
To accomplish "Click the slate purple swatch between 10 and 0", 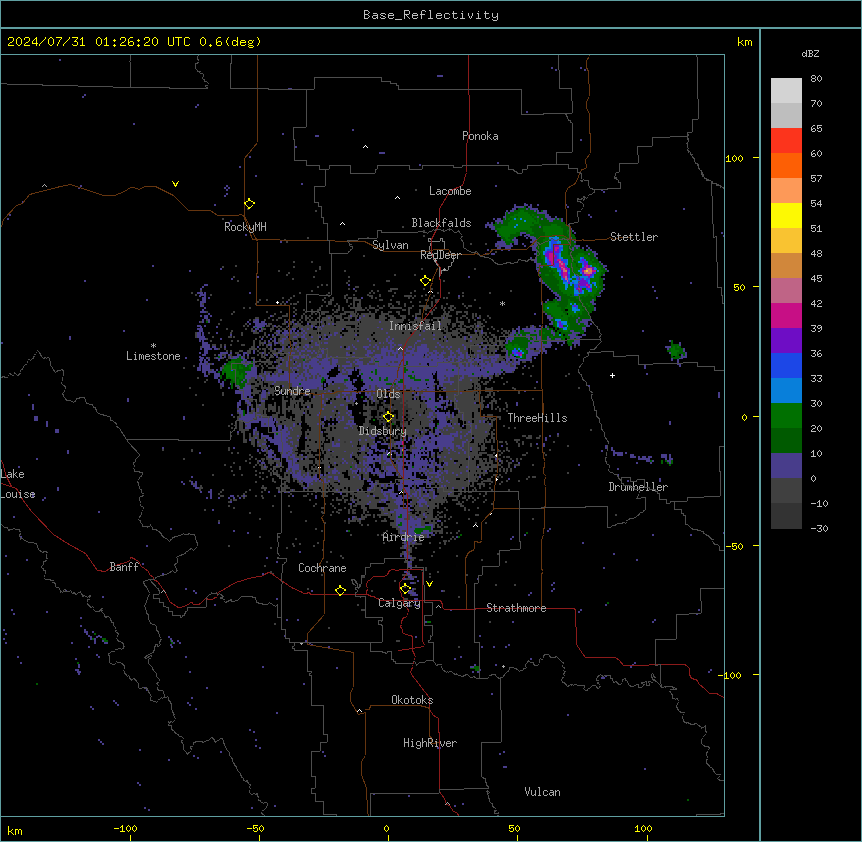I will point(786,466).
